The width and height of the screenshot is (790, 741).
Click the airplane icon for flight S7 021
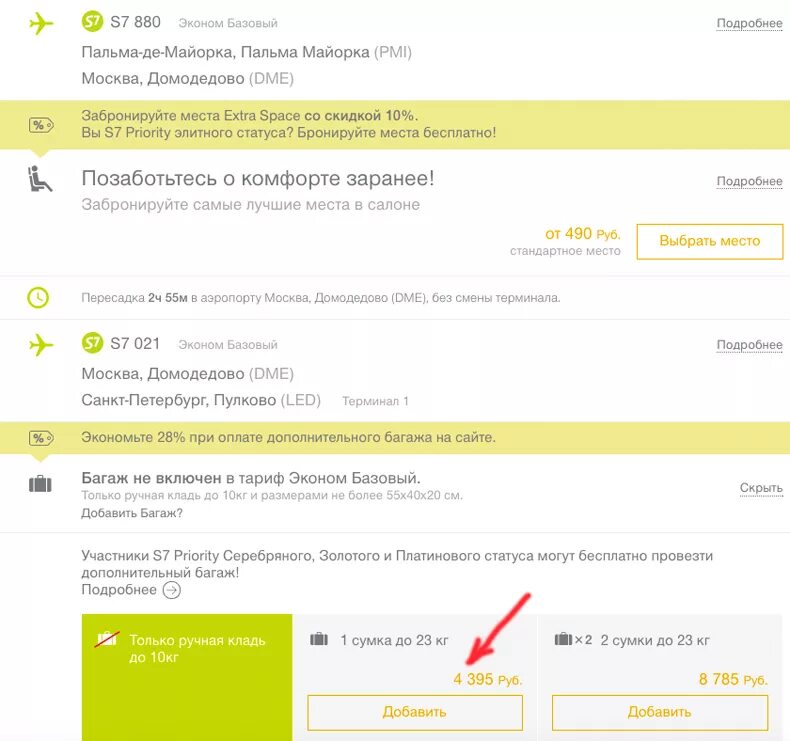click(41, 345)
